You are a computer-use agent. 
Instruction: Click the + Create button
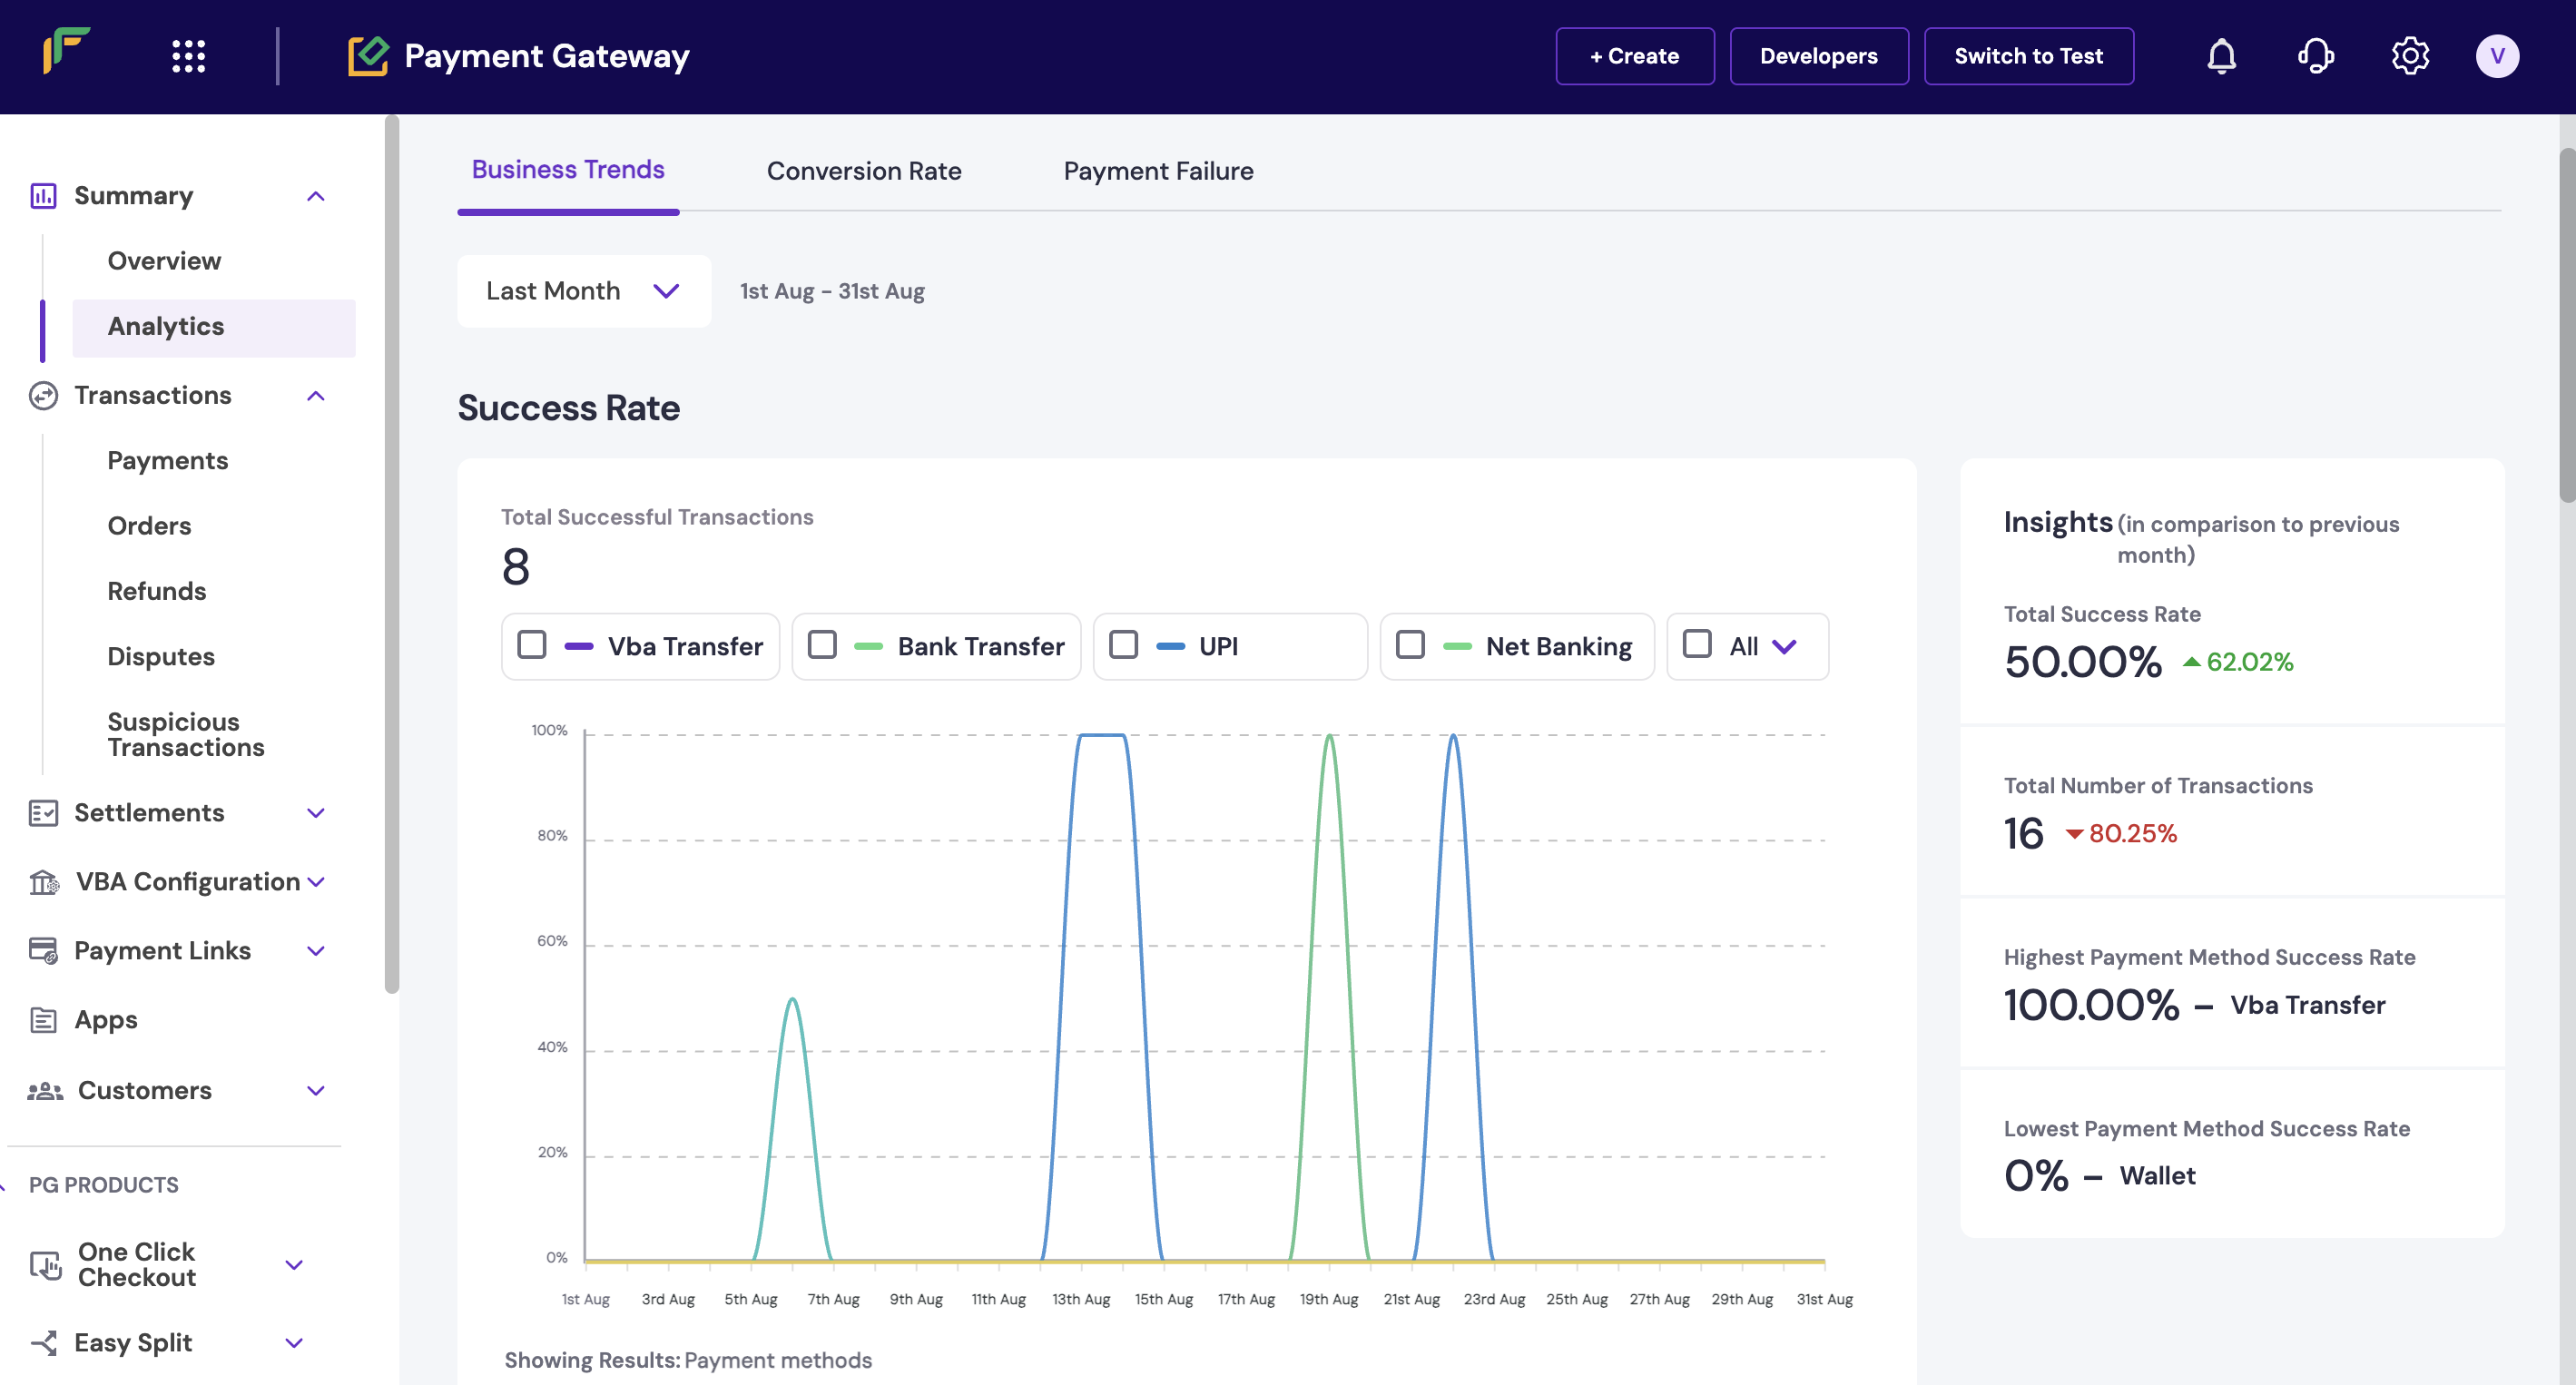(1634, 56)
